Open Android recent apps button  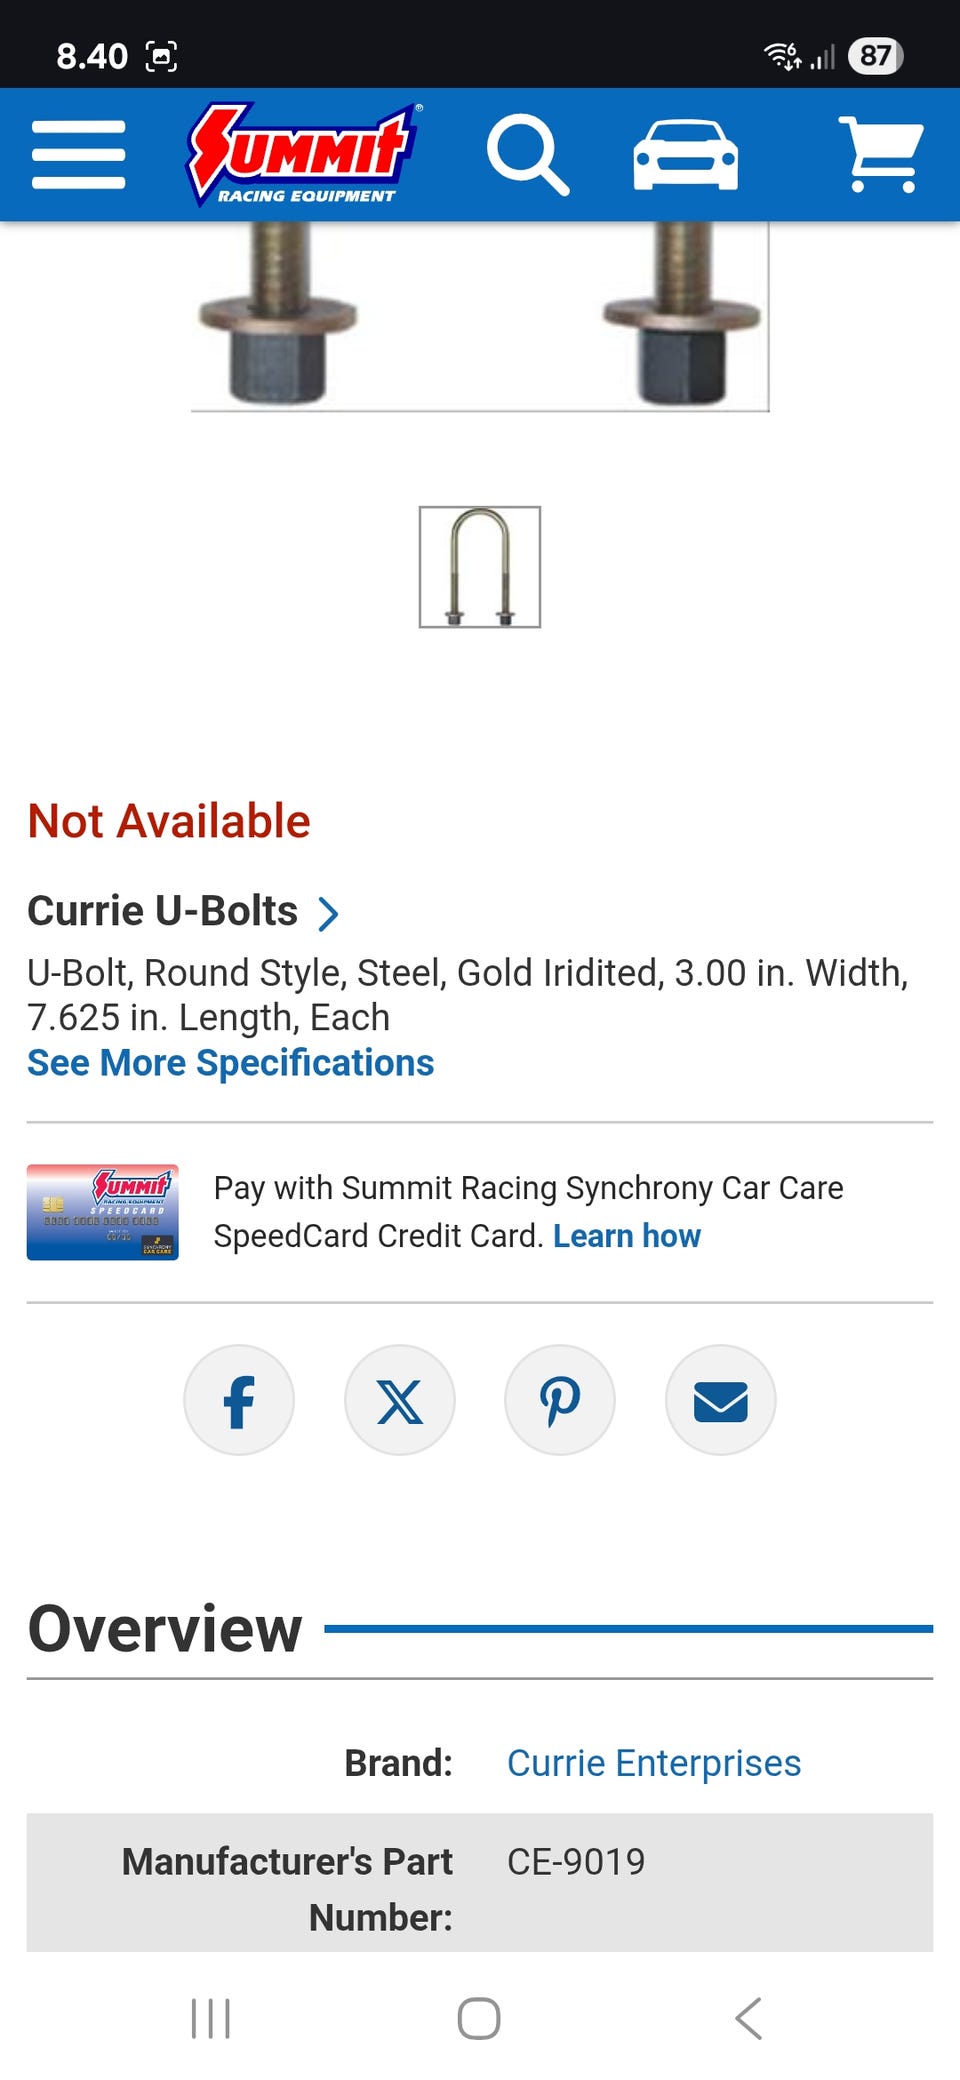point(211,2018)
